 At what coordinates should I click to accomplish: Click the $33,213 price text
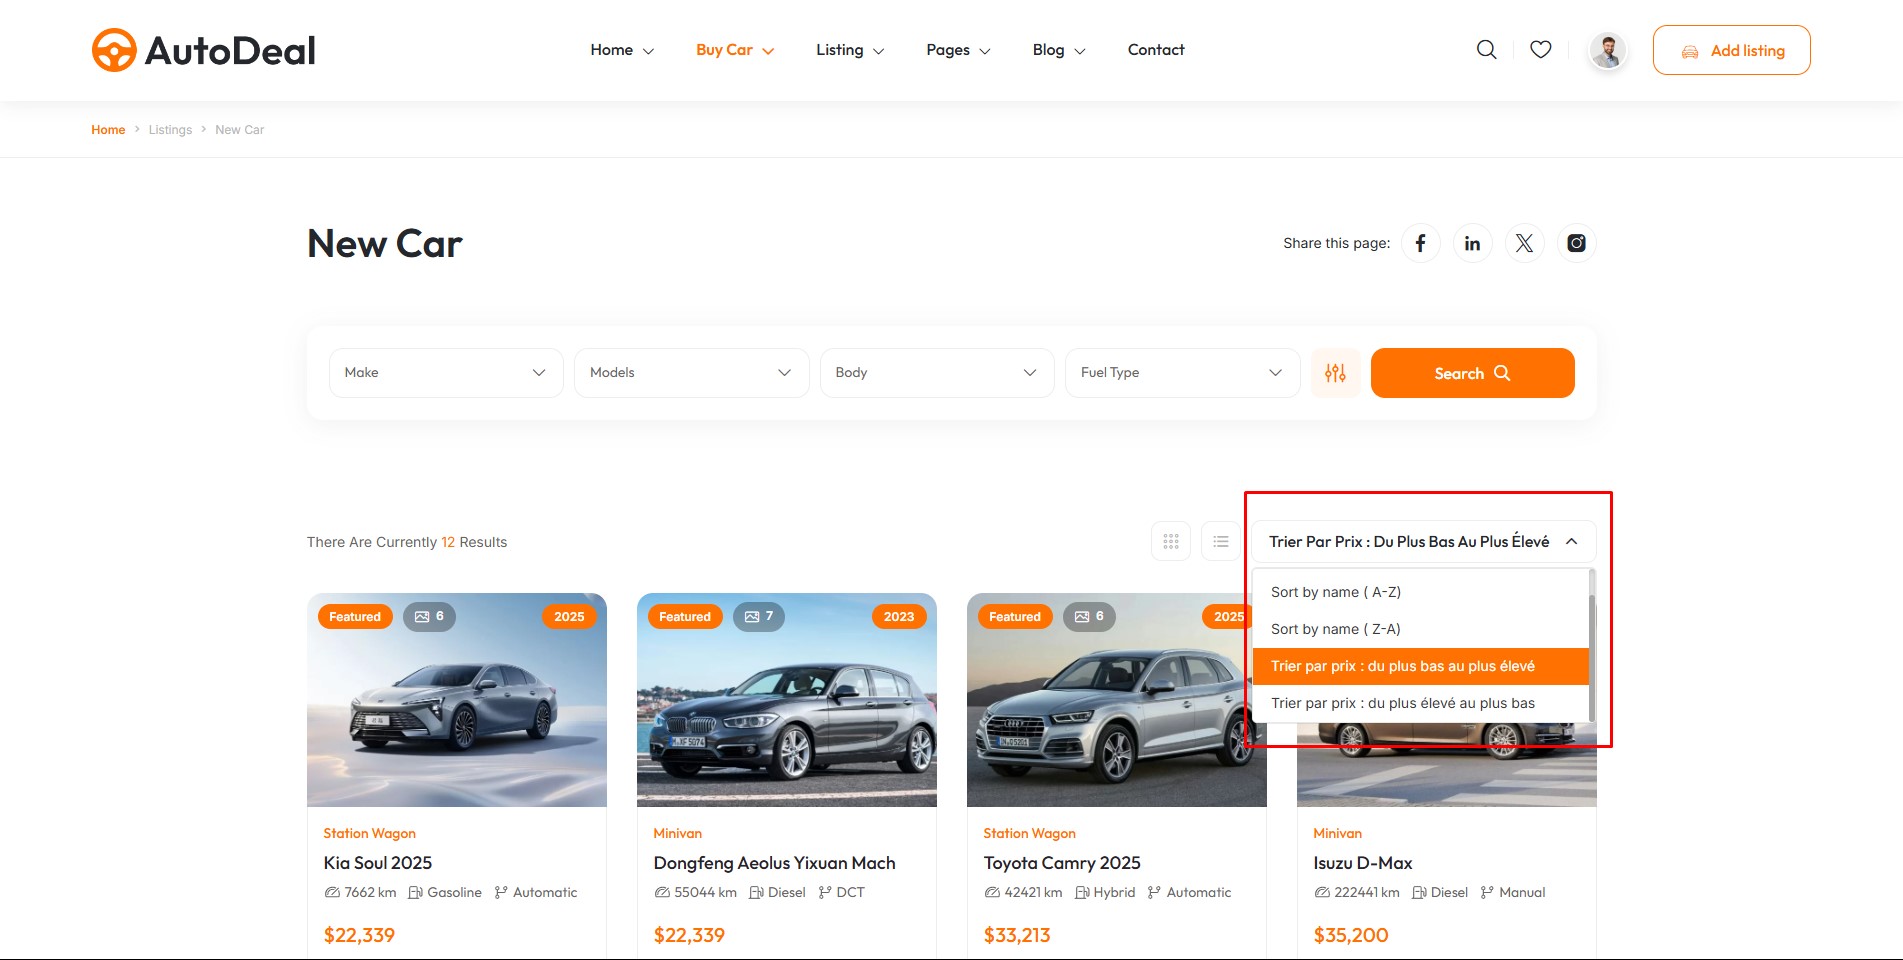click(1017, 935)
